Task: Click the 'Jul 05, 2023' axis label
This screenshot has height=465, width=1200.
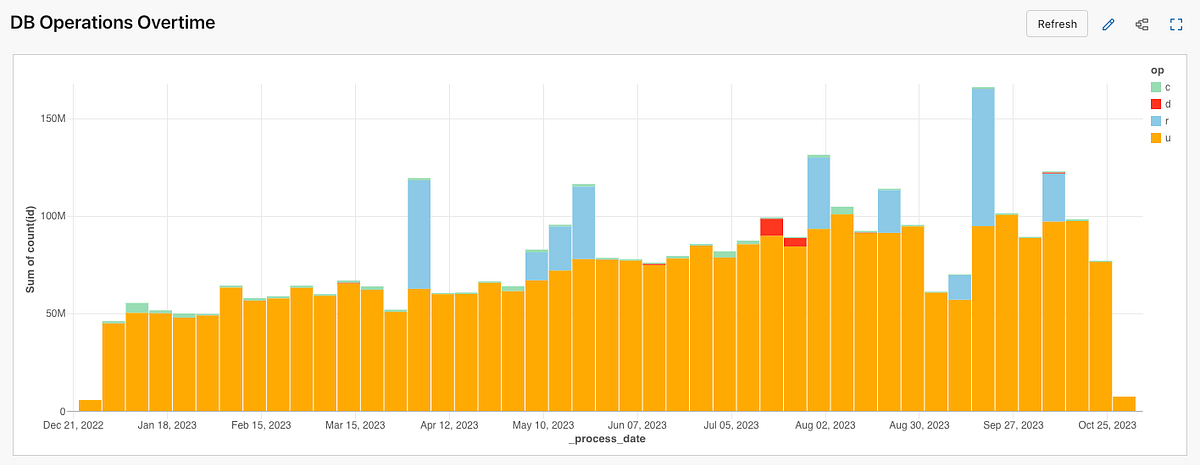Action: pyautogui.click(x=733, y=425)
